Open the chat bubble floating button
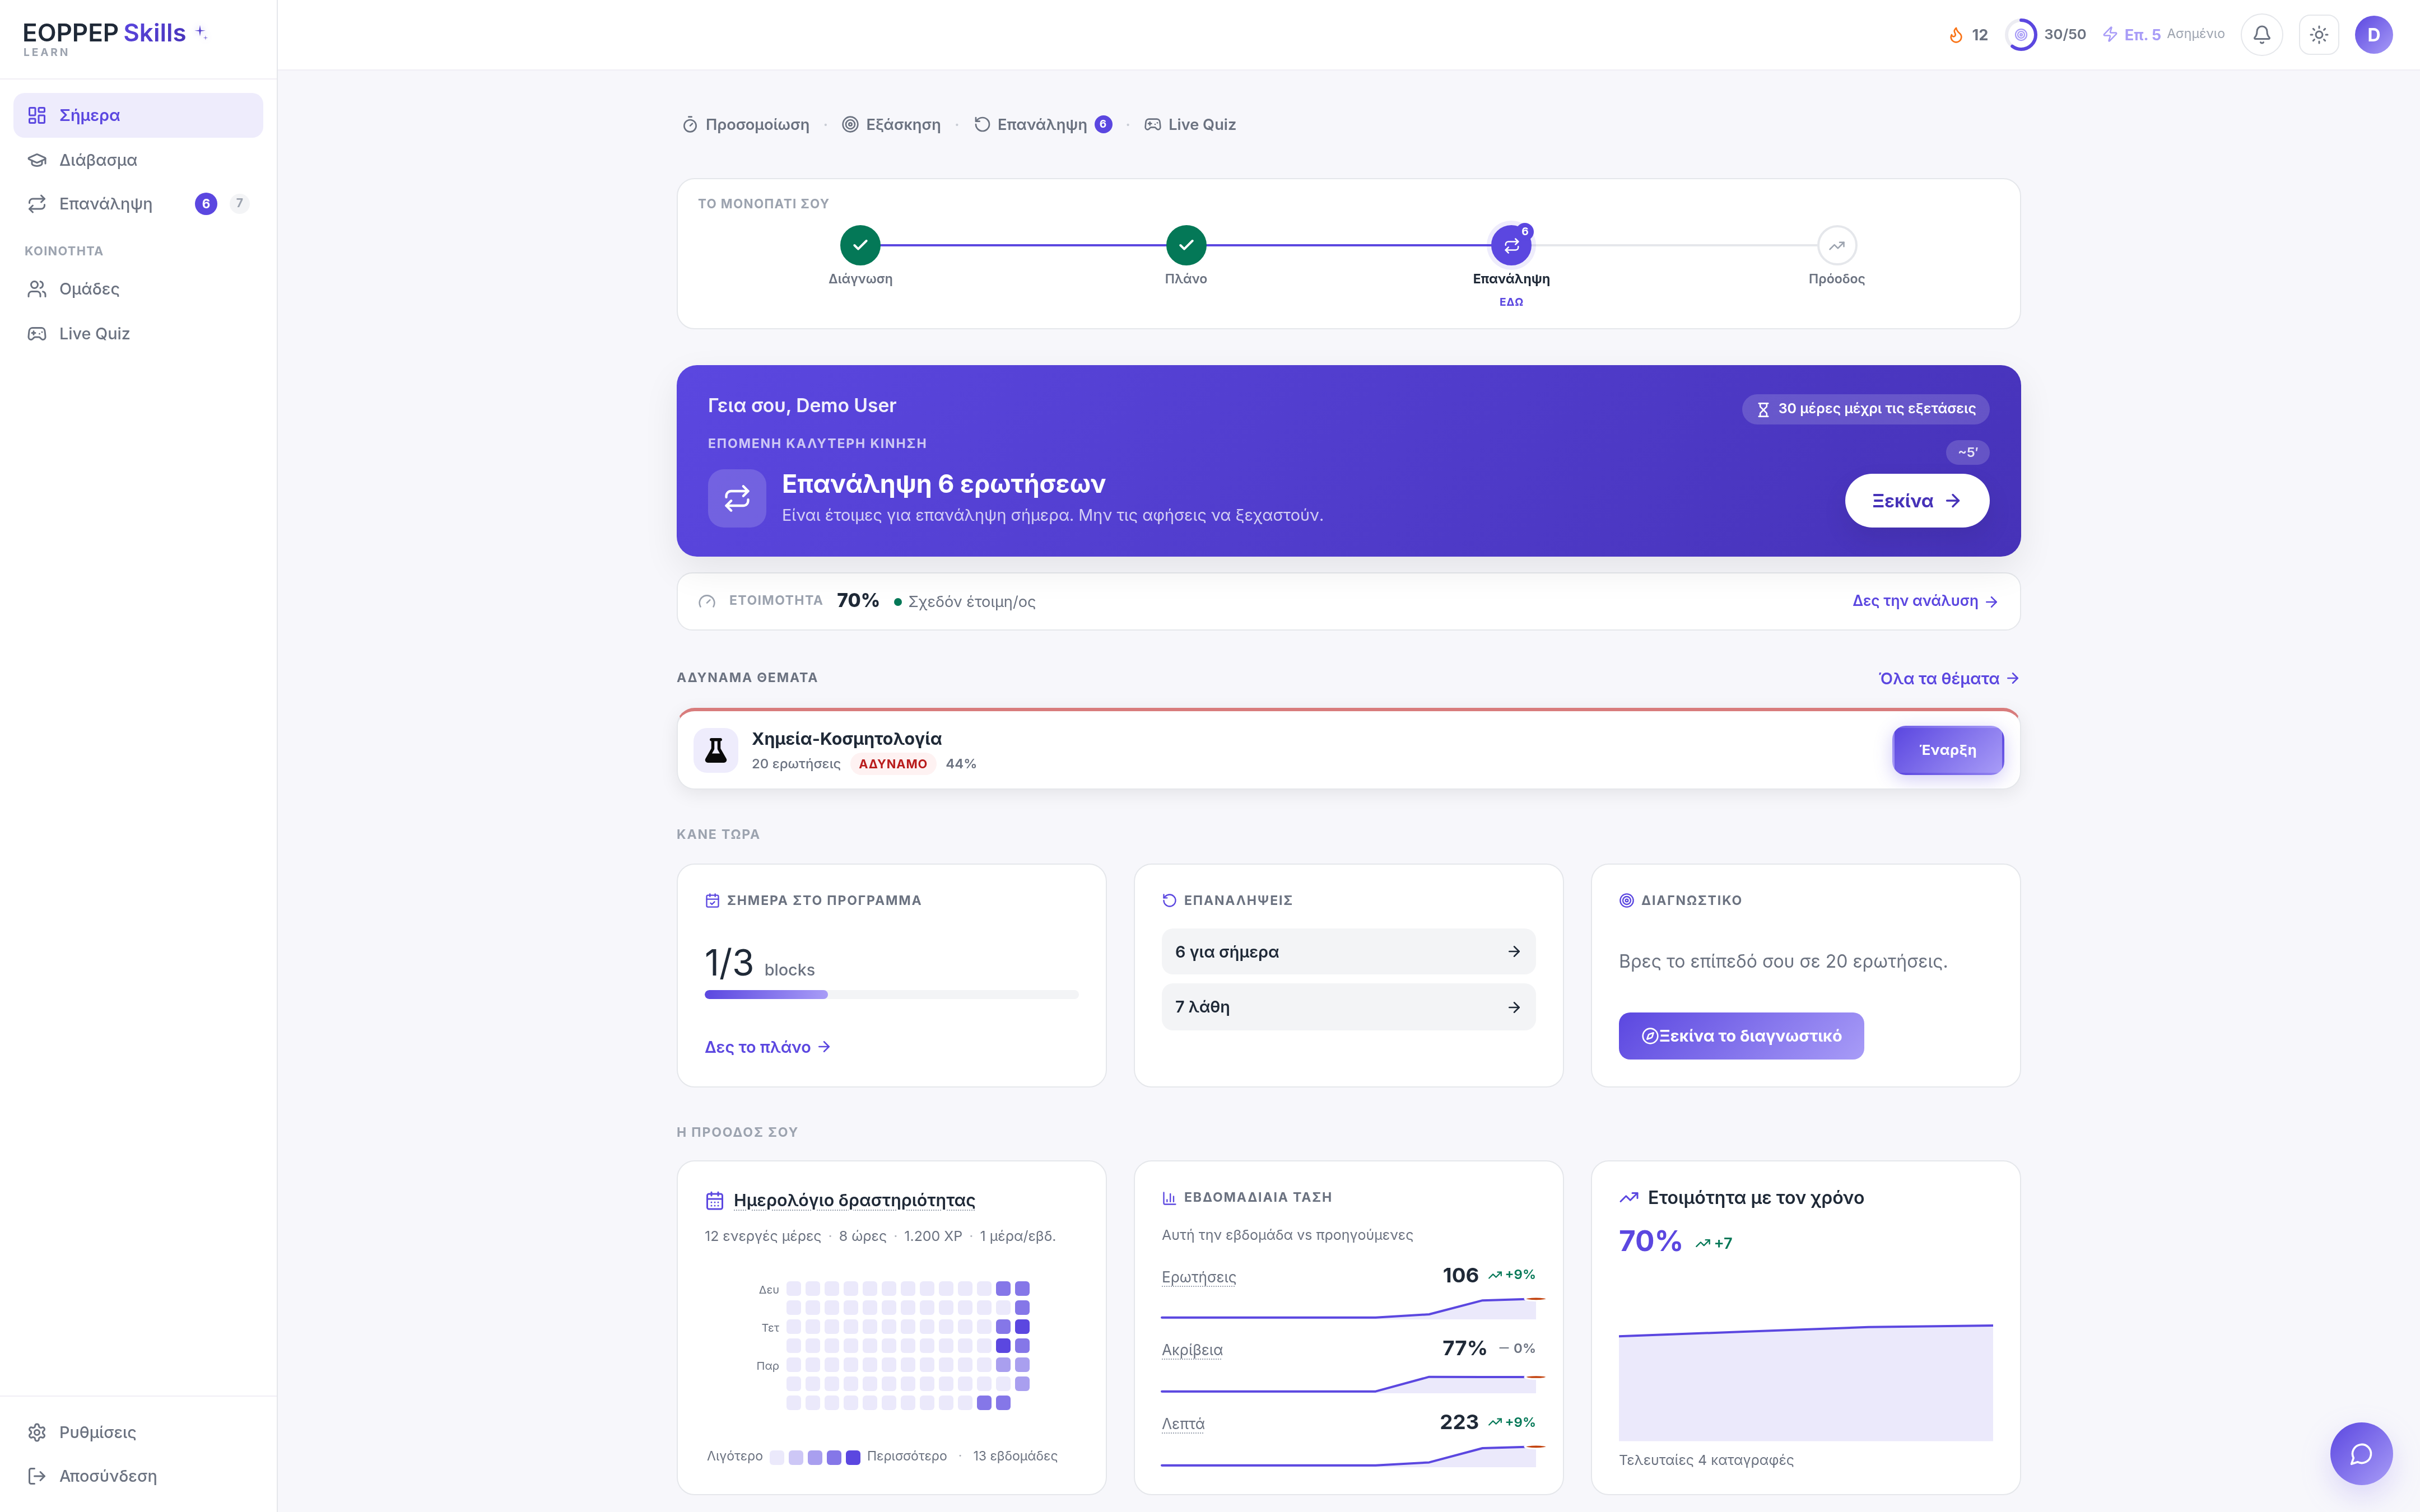The image size is (2420, 1512). pyautogui.click(x=2361, y=1453)
